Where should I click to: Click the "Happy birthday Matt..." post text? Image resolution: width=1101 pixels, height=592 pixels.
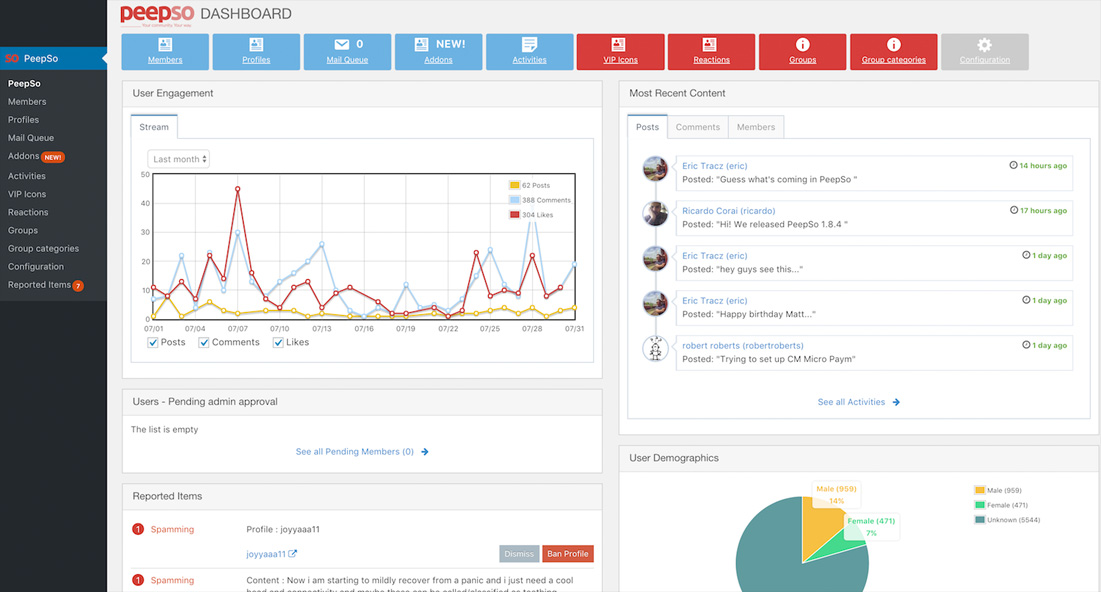[x=749, y=315]
